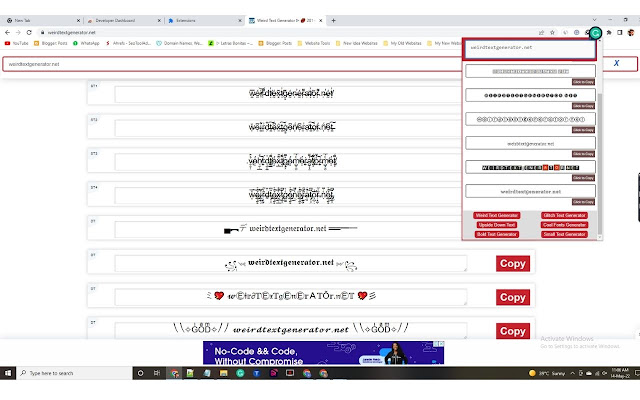Viewport: 640px width, 400px height.
Task: Bookmark this page with the star icon
Action: click(552, 32)
